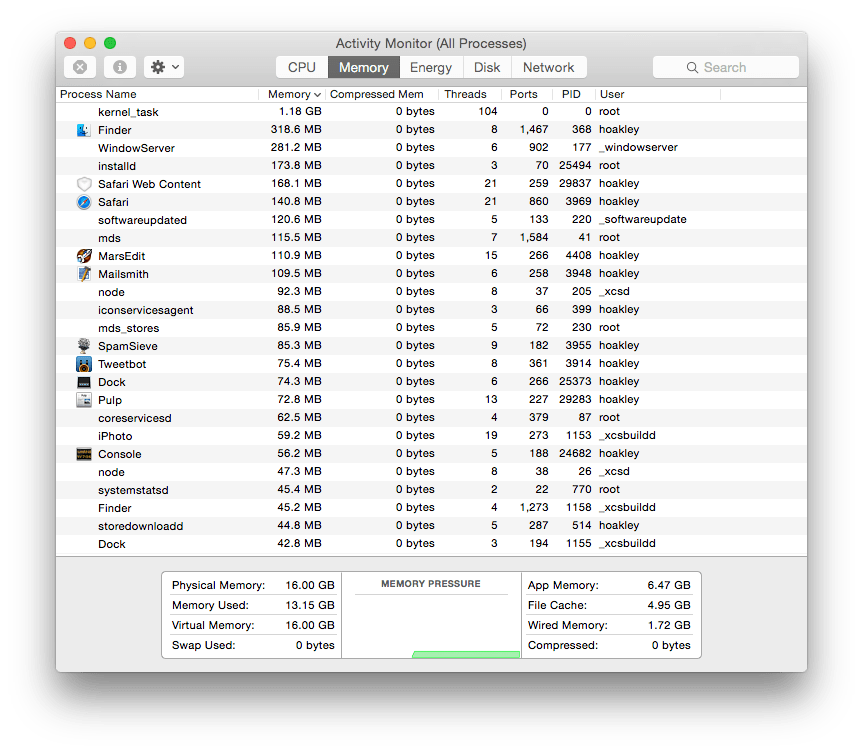Select the Safari compass icon row
This screenshot has width=863, height=752.
click(x=84, y=202)
